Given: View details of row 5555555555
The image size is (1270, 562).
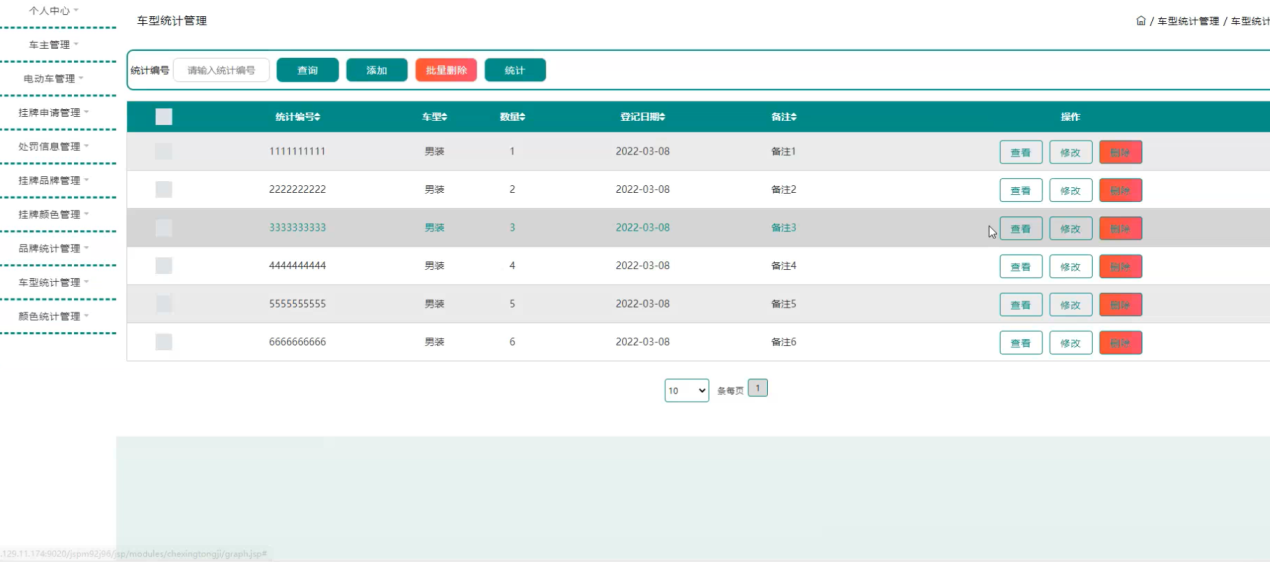Looking at the screenshot, I should coord(1021,304).
